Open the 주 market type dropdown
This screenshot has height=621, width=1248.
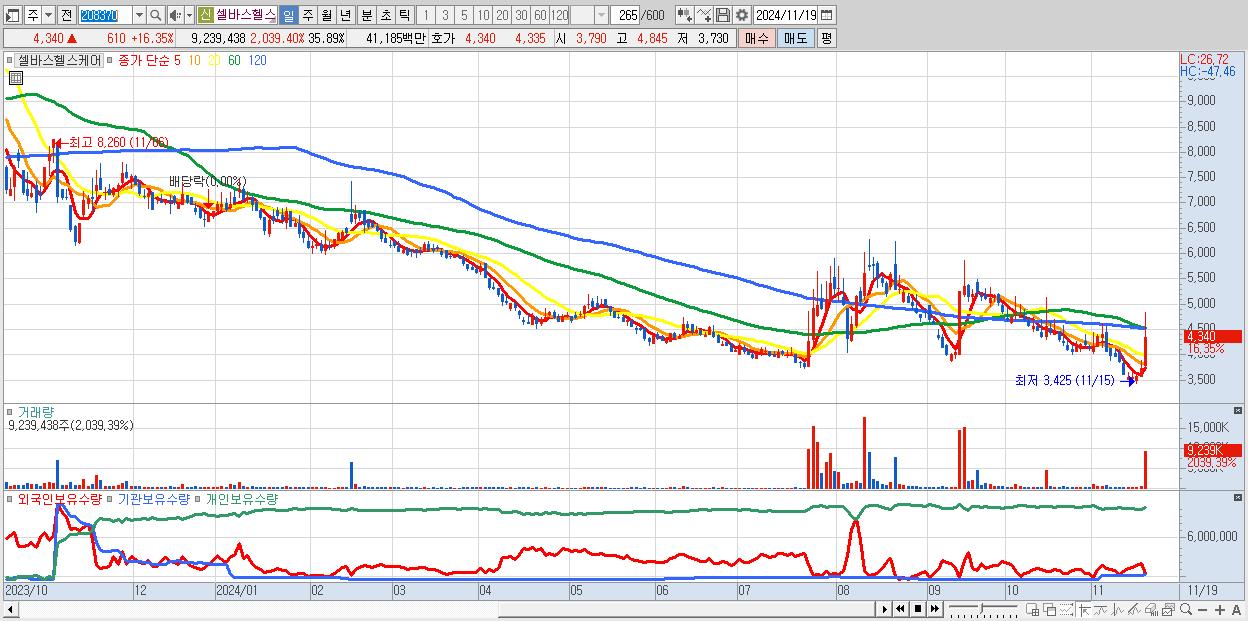coord(49,15)
